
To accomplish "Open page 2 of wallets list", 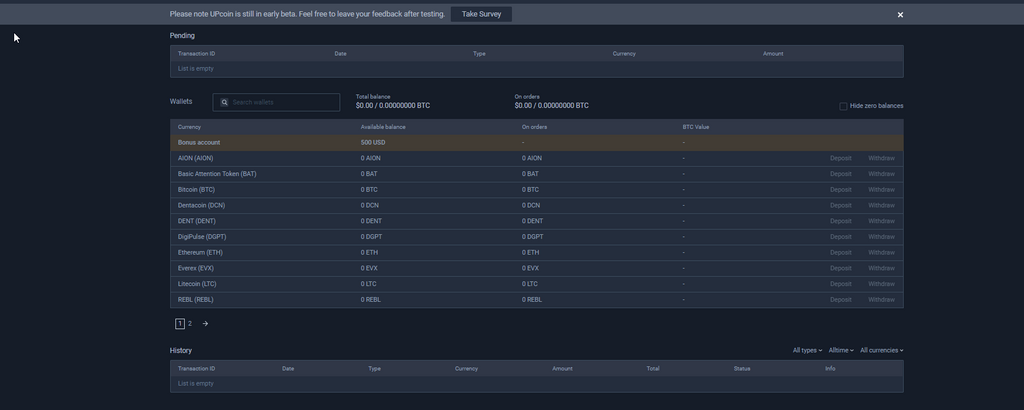I will click(x=190, y=324).
